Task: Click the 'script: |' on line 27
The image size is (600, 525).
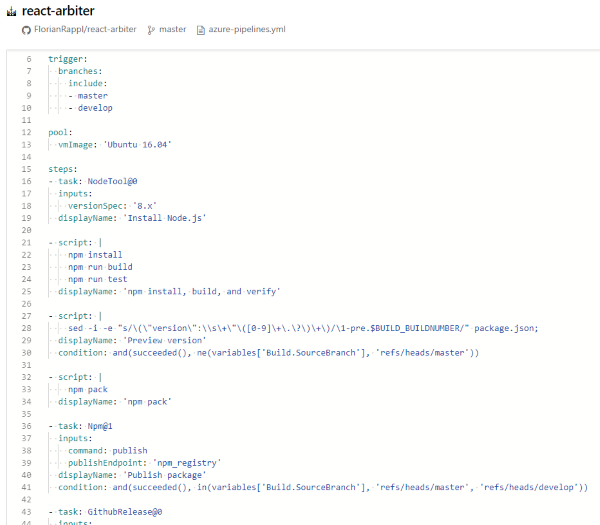Action: [75, 316]
